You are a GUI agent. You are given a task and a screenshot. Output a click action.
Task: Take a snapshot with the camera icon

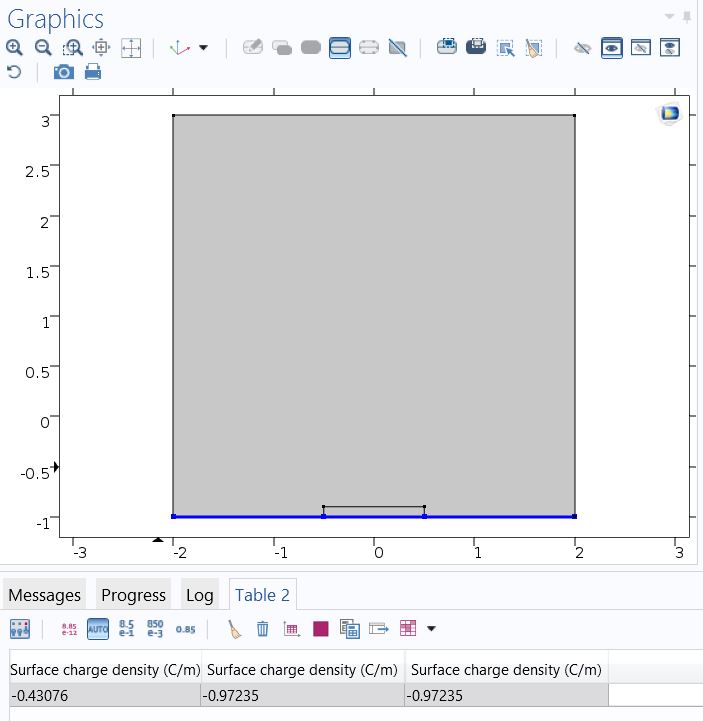pos(63,72)
